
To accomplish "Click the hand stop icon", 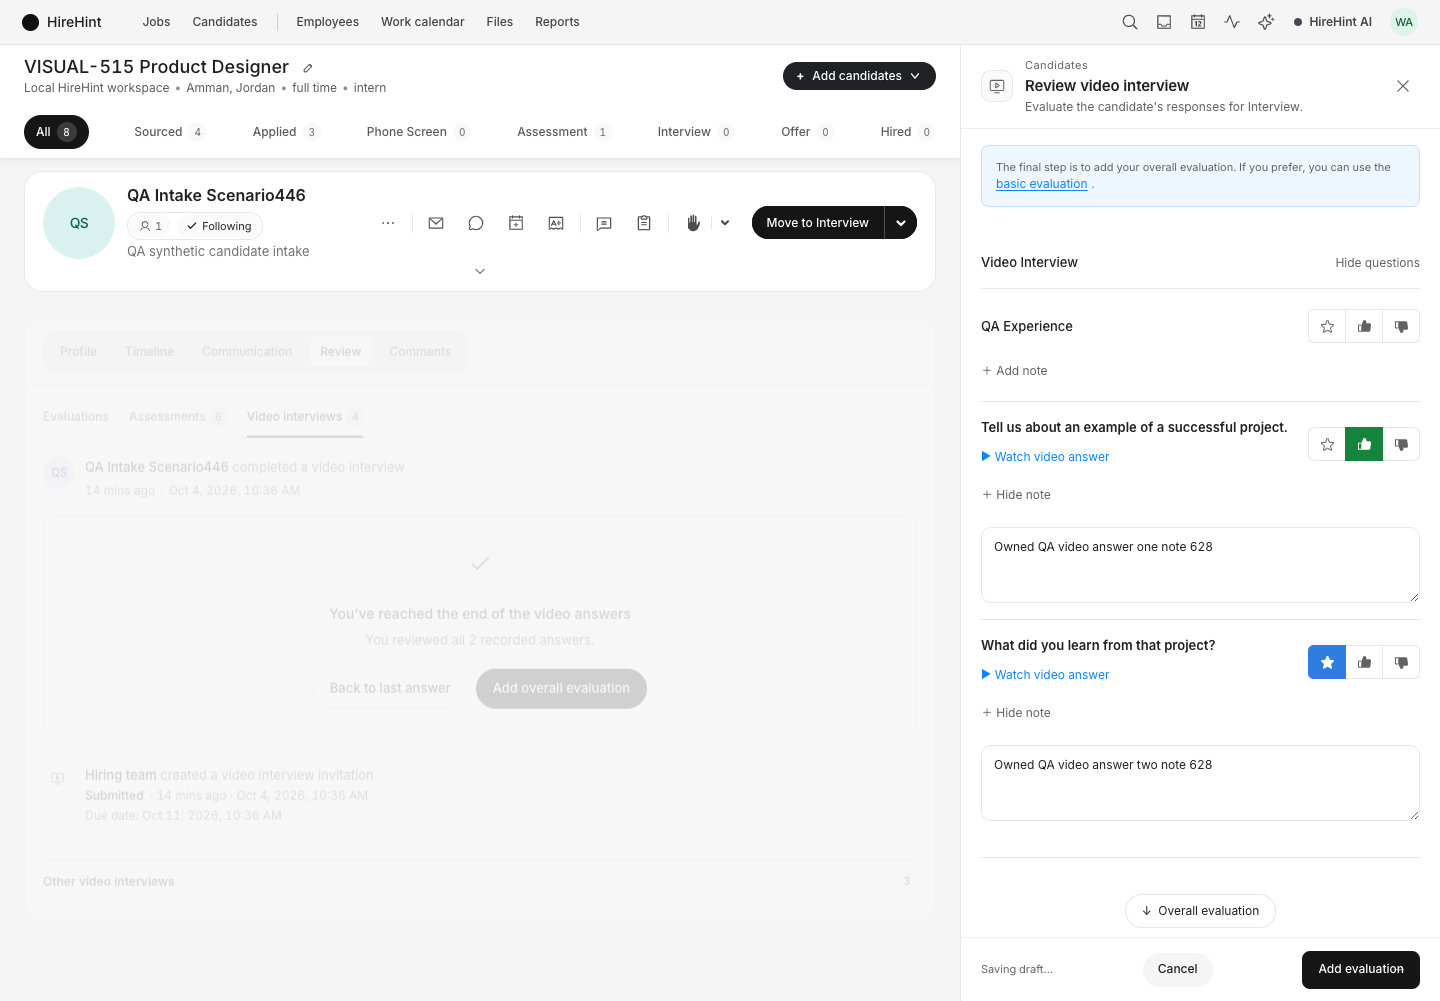I will click(x=693, y=223).
